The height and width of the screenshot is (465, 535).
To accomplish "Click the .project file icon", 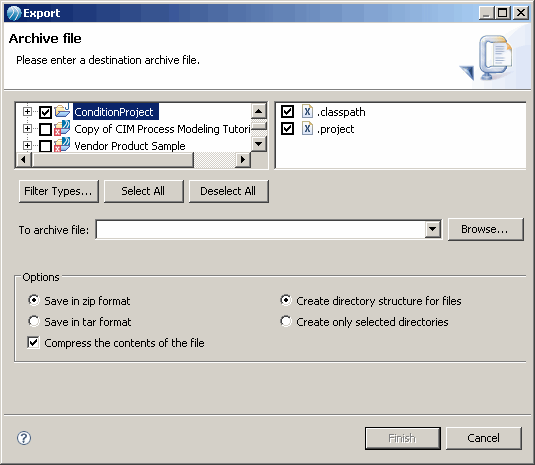I will 307,129.
